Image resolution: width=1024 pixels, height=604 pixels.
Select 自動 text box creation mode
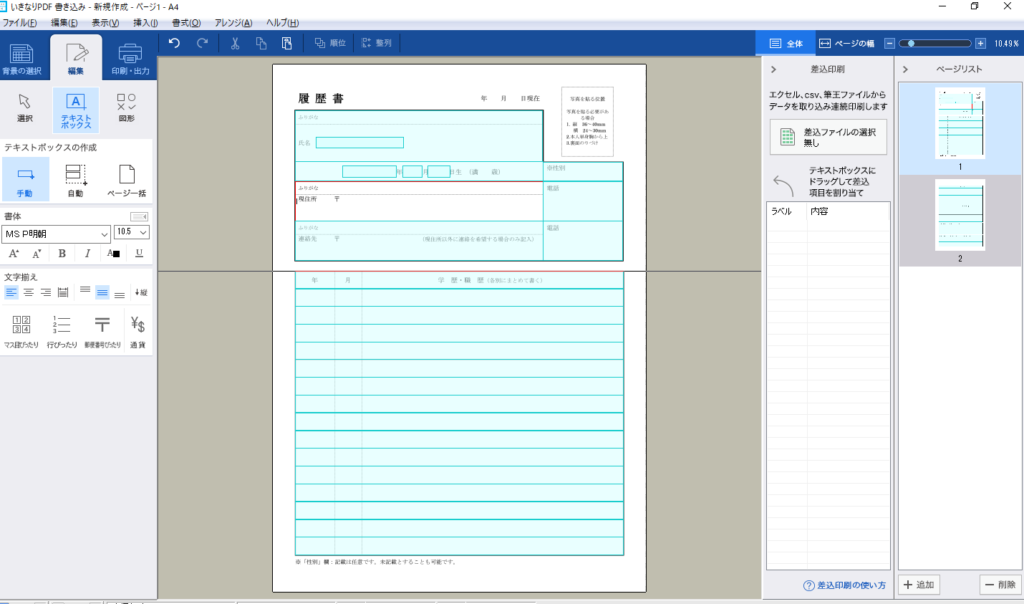75,179
